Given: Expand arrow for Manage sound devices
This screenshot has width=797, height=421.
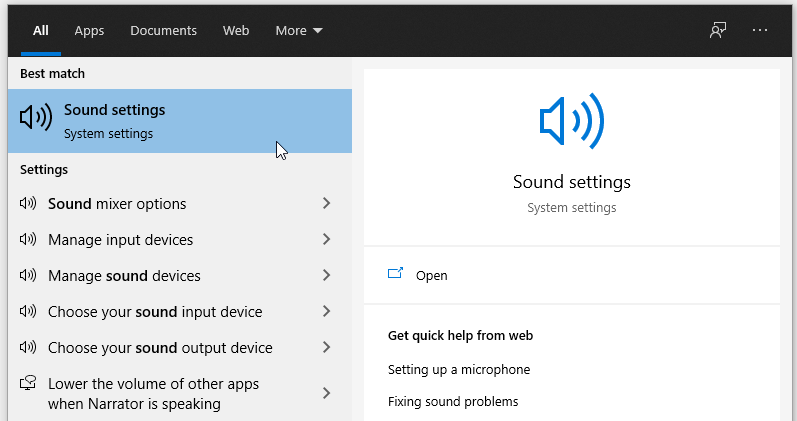Looking at the screenshot, I should [x=326, y=275].
